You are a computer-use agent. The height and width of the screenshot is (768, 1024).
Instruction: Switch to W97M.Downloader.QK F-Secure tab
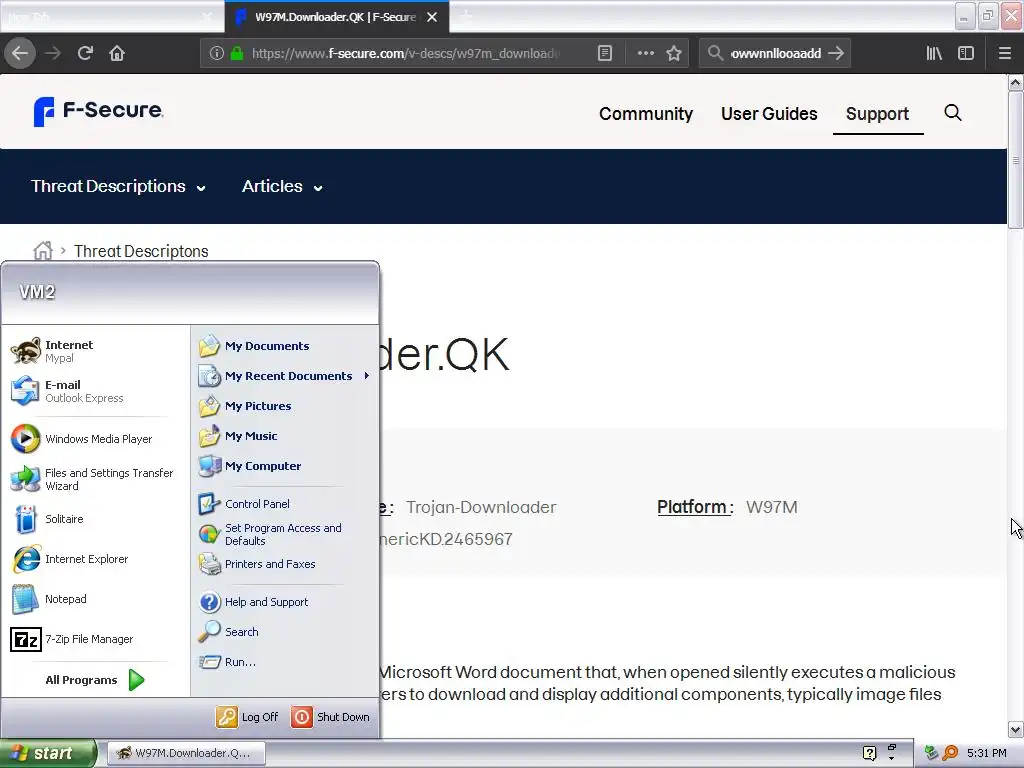(x=337, y=17)
